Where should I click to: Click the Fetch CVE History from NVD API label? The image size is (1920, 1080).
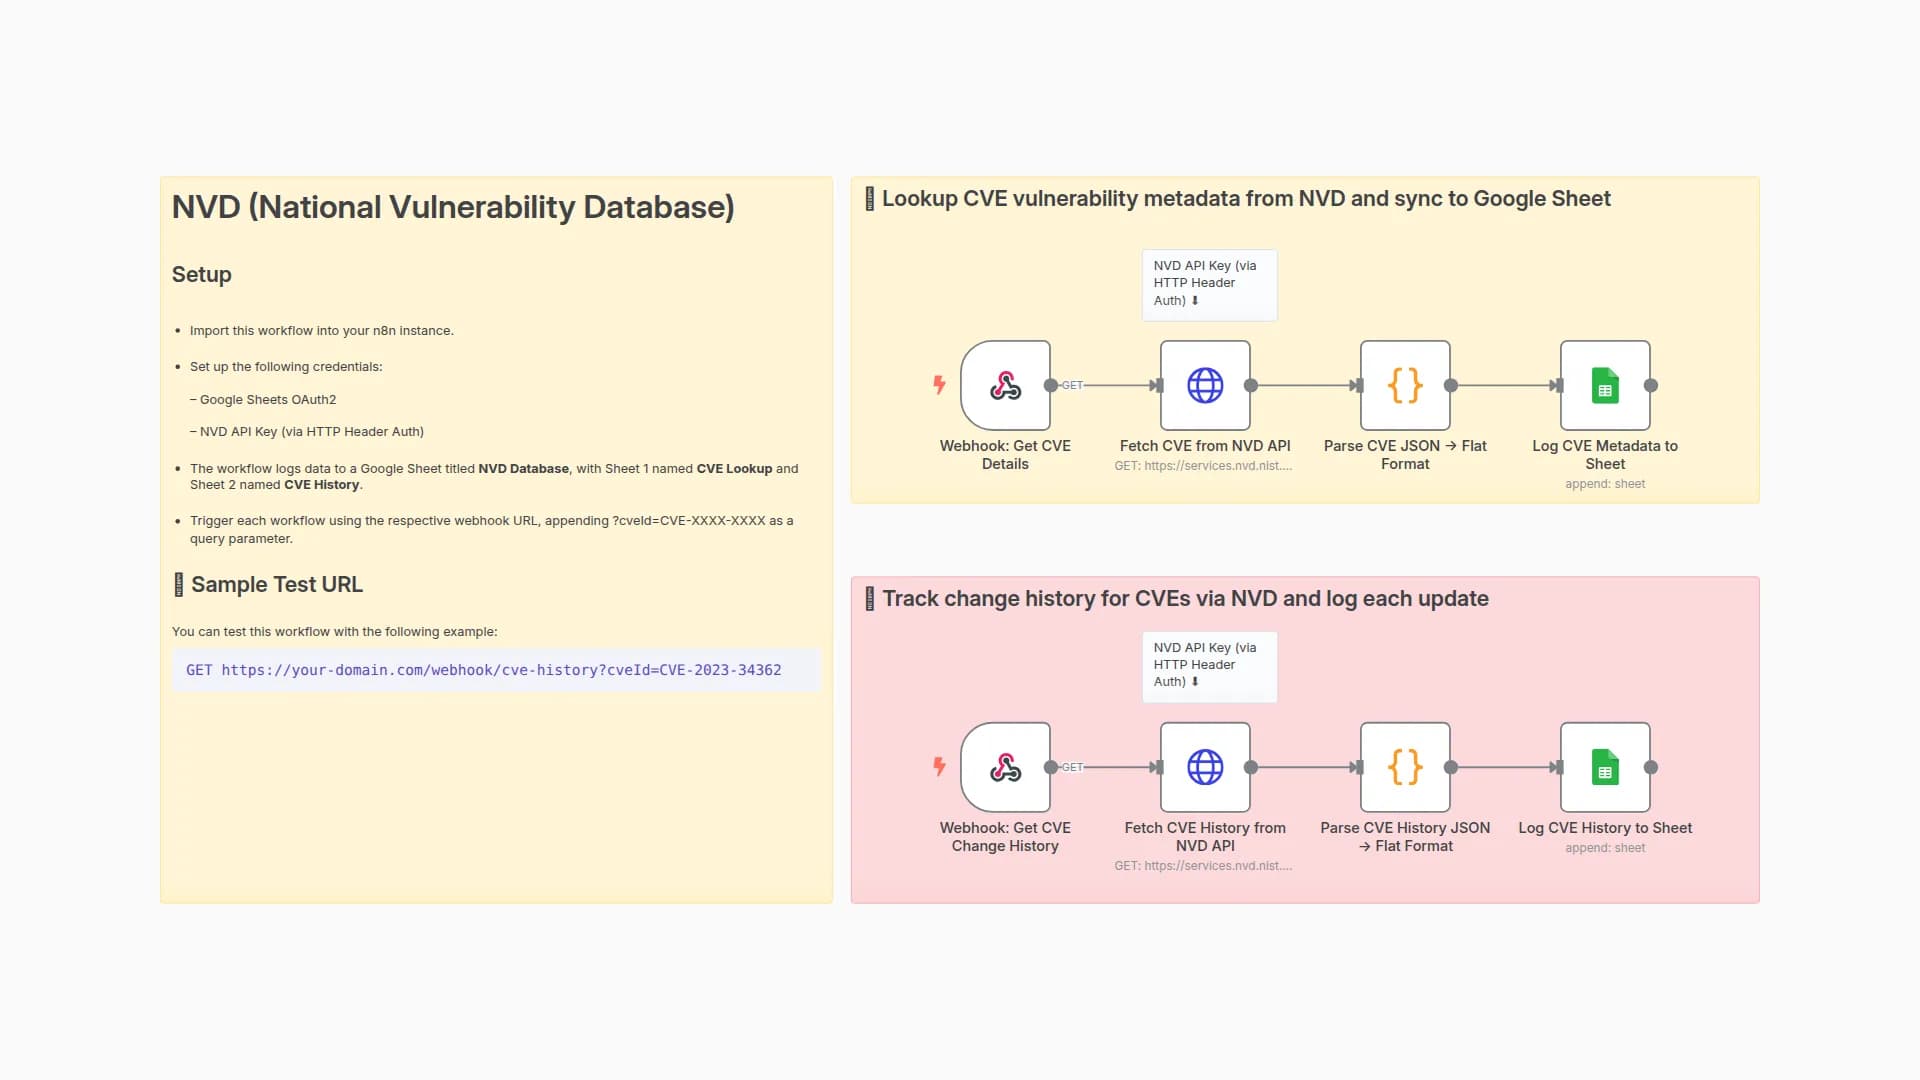1205,837
